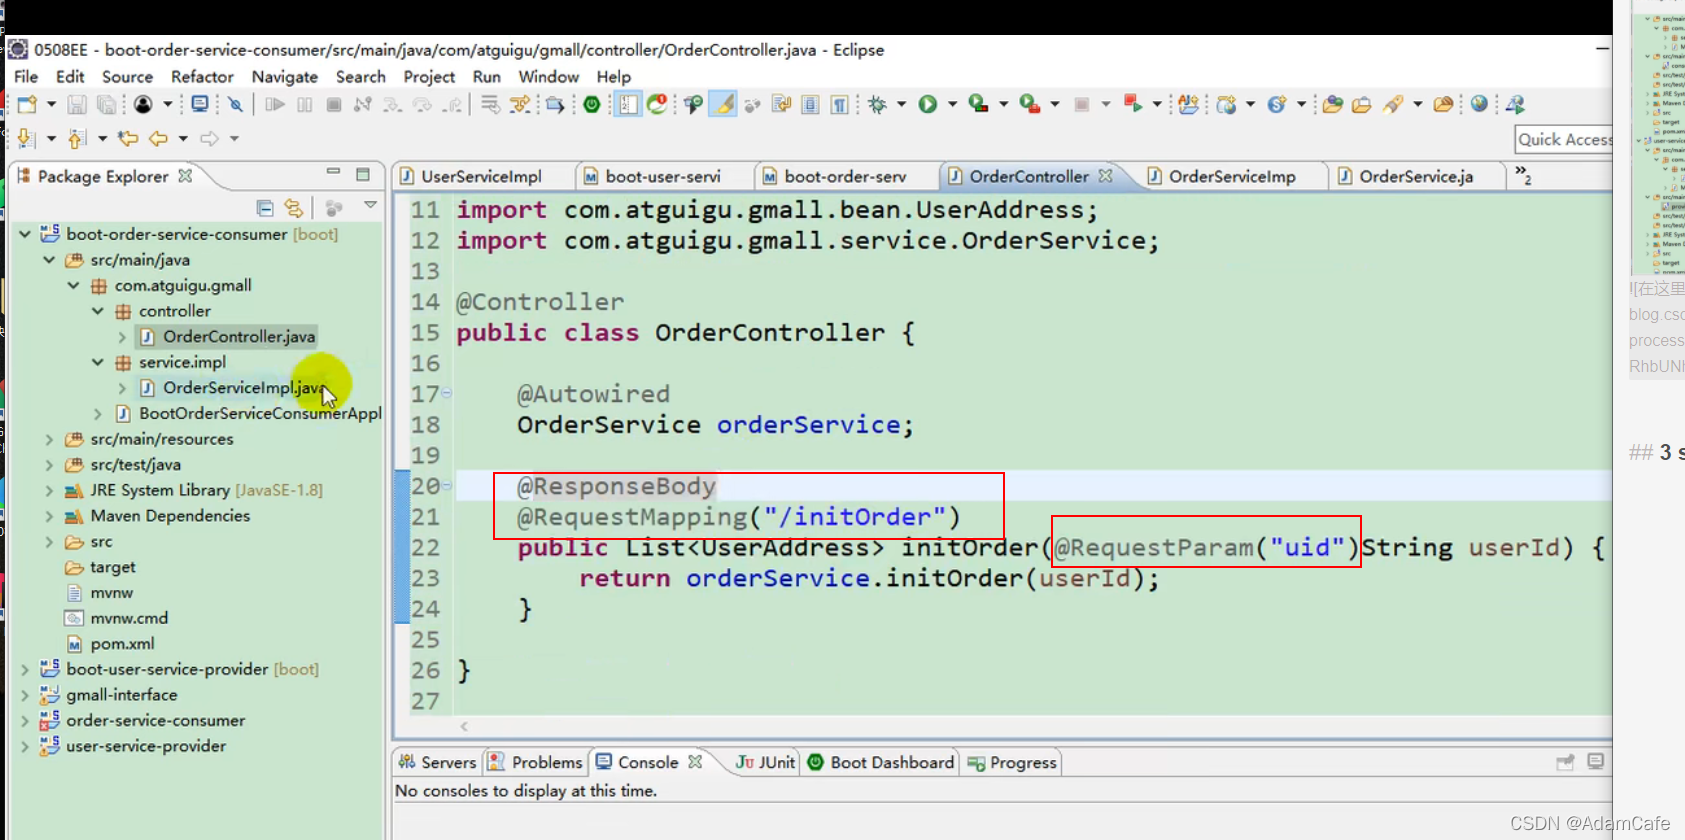1685x840 pixels.
Task: Click the Save All toolbar icon
Action: click(106, 104)
